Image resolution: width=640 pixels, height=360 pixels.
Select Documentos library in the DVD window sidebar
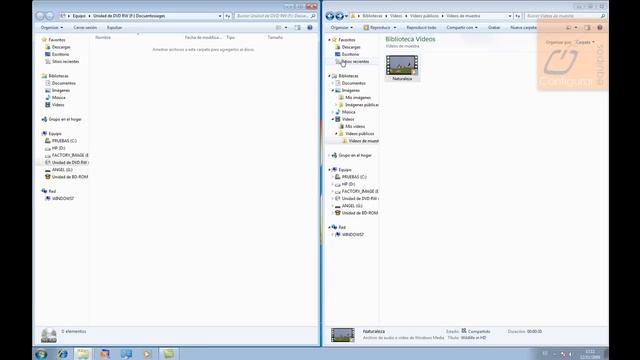[x=64, y=83]
